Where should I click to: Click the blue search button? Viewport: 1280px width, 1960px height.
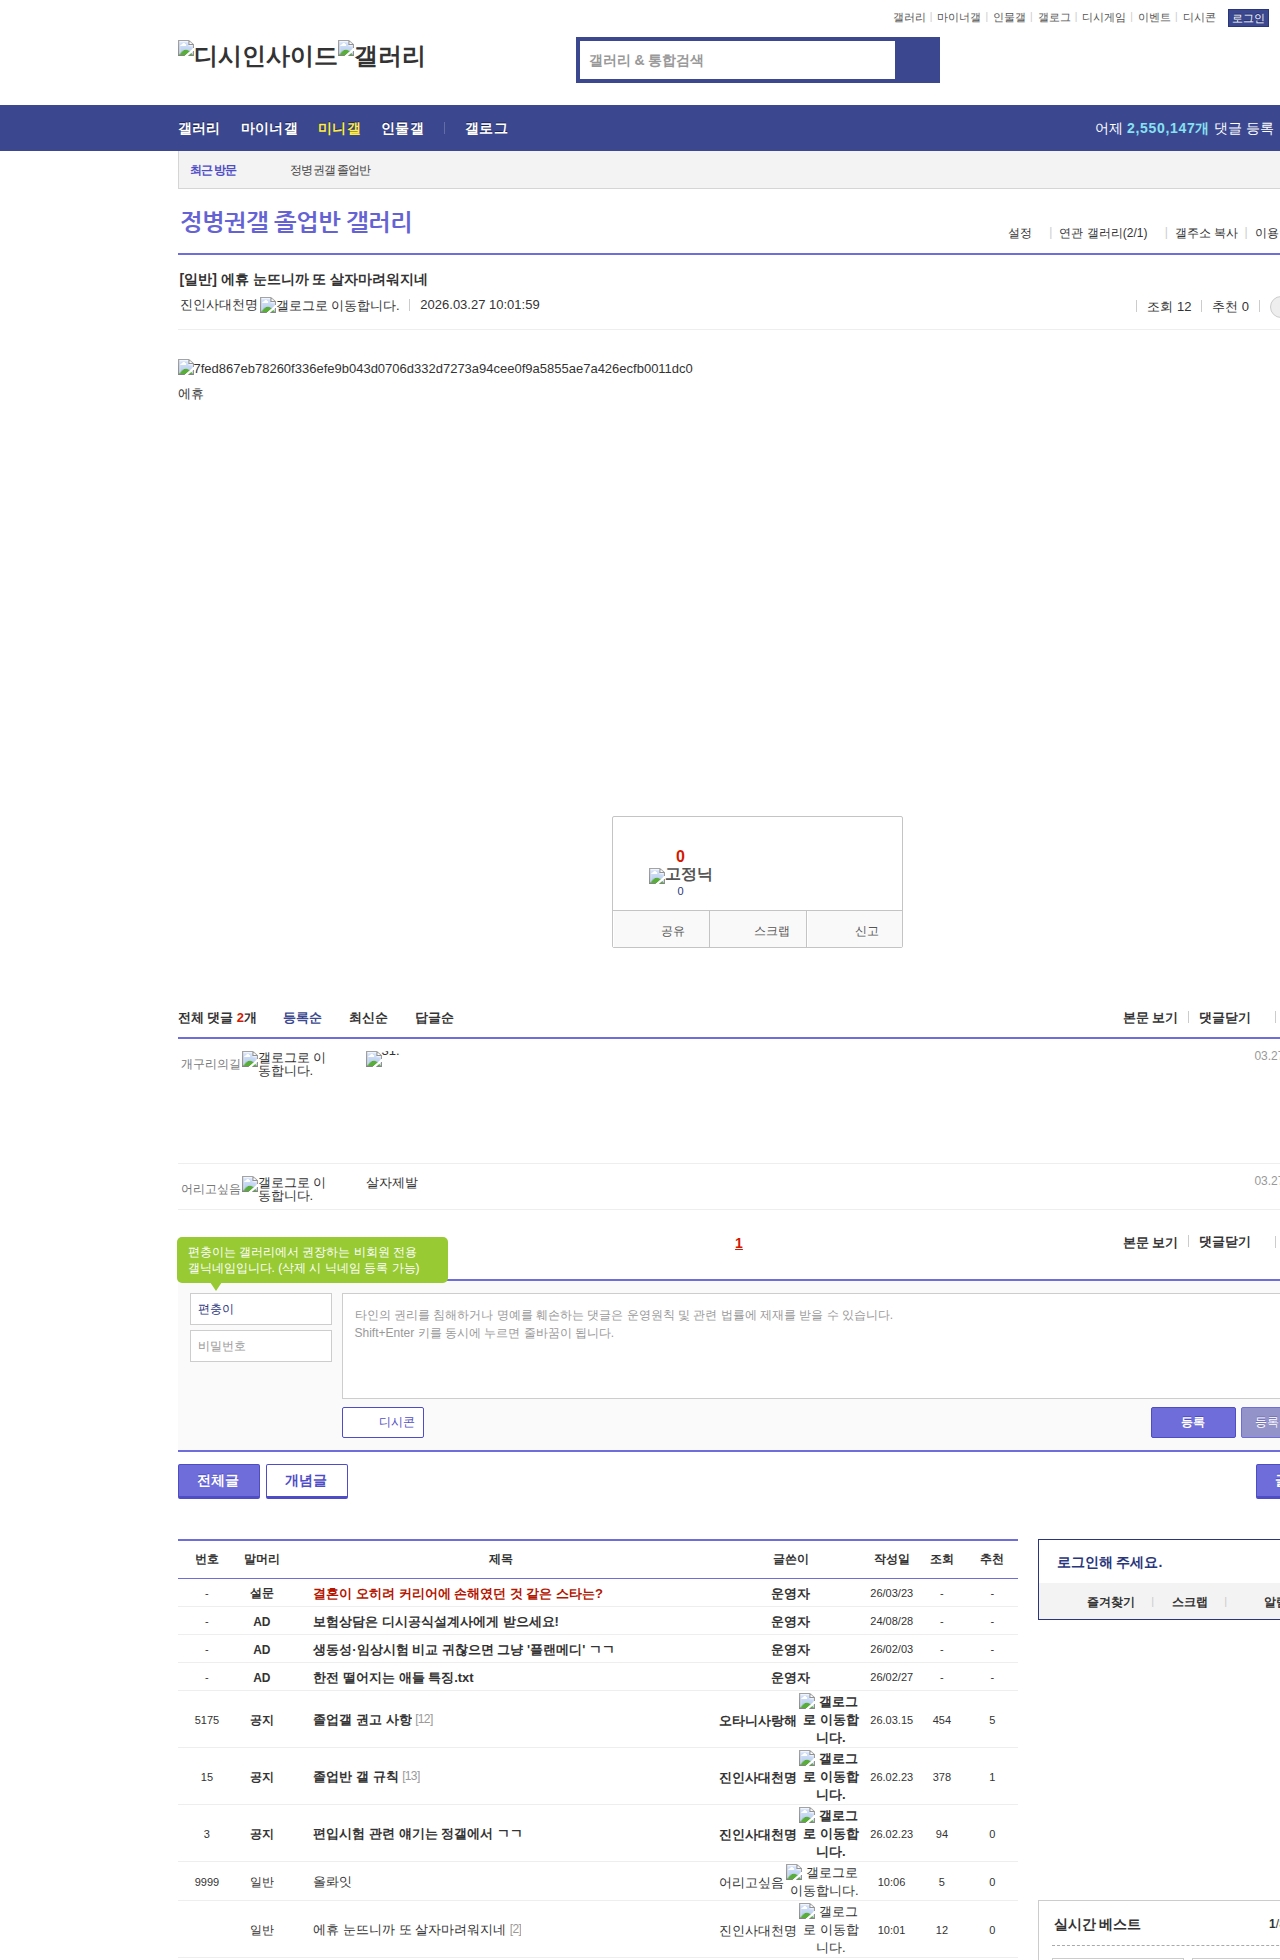tap(917, 60)
